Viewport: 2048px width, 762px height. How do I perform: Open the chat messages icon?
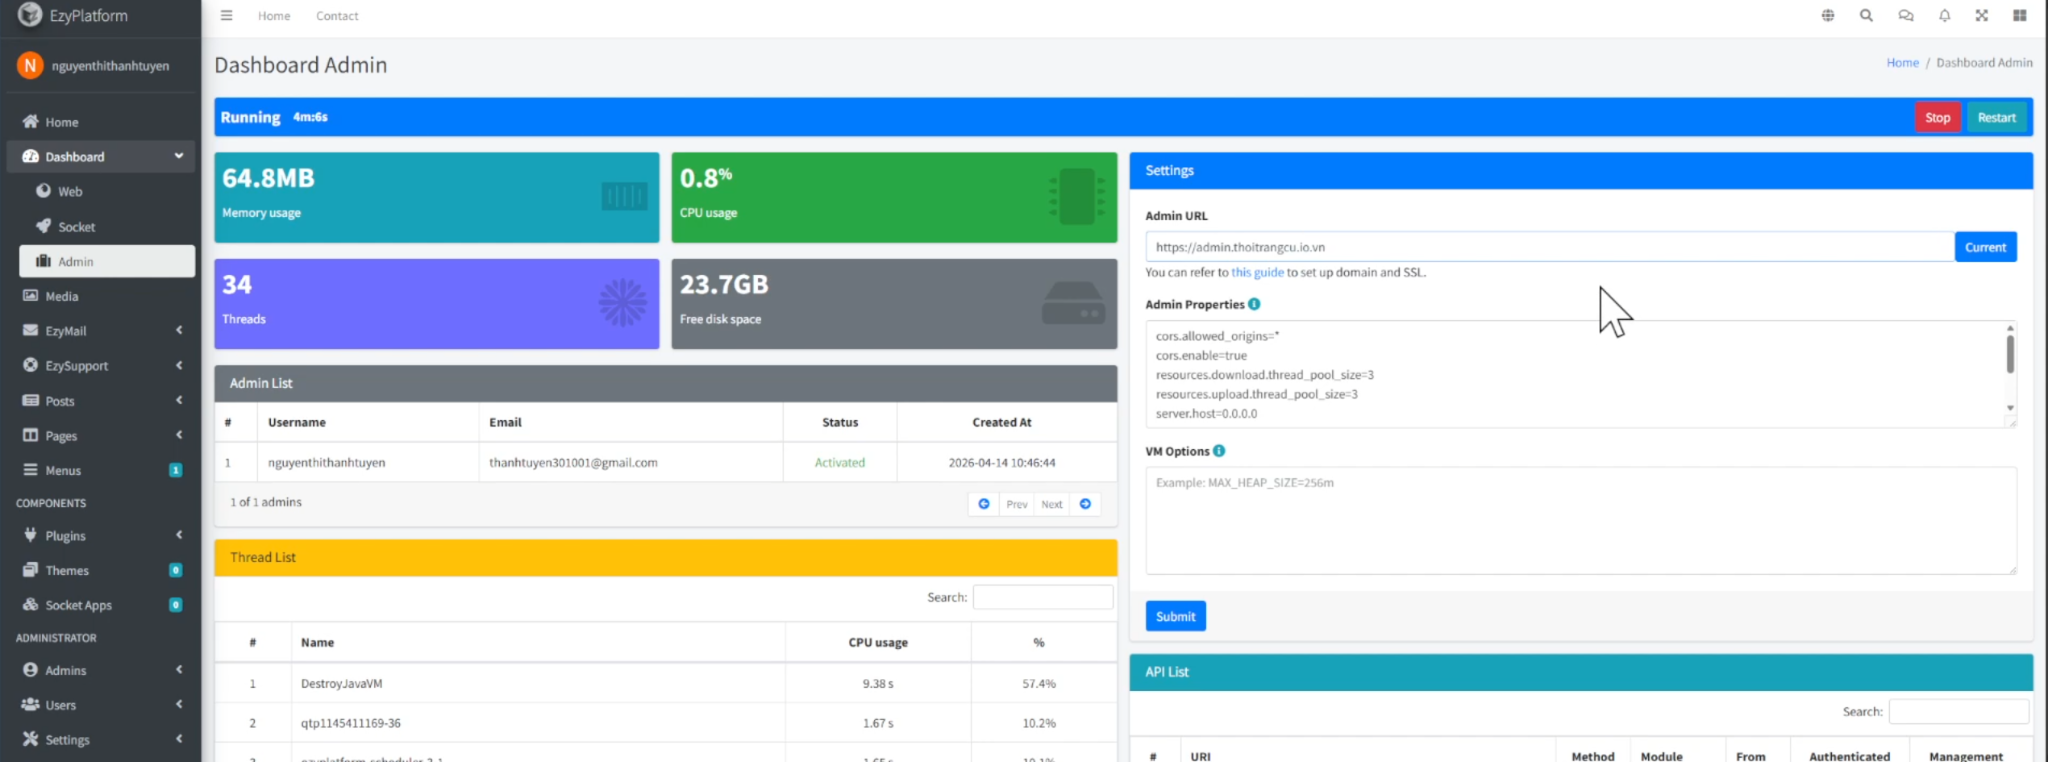[1905, 16]
